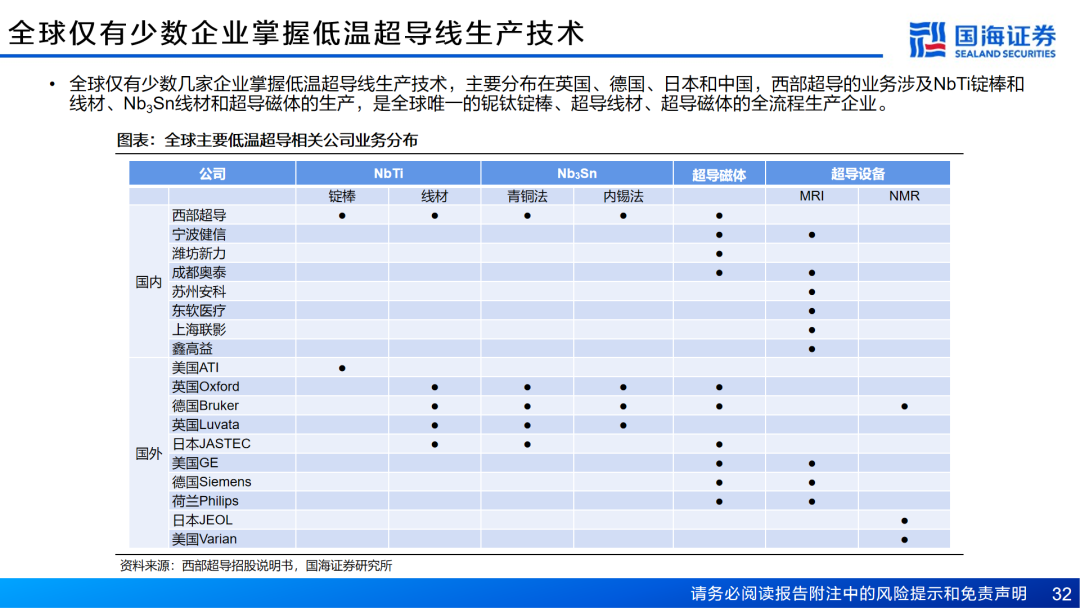Select the 国内 group label
1080x608 pixels.
(x=149, y=282)
